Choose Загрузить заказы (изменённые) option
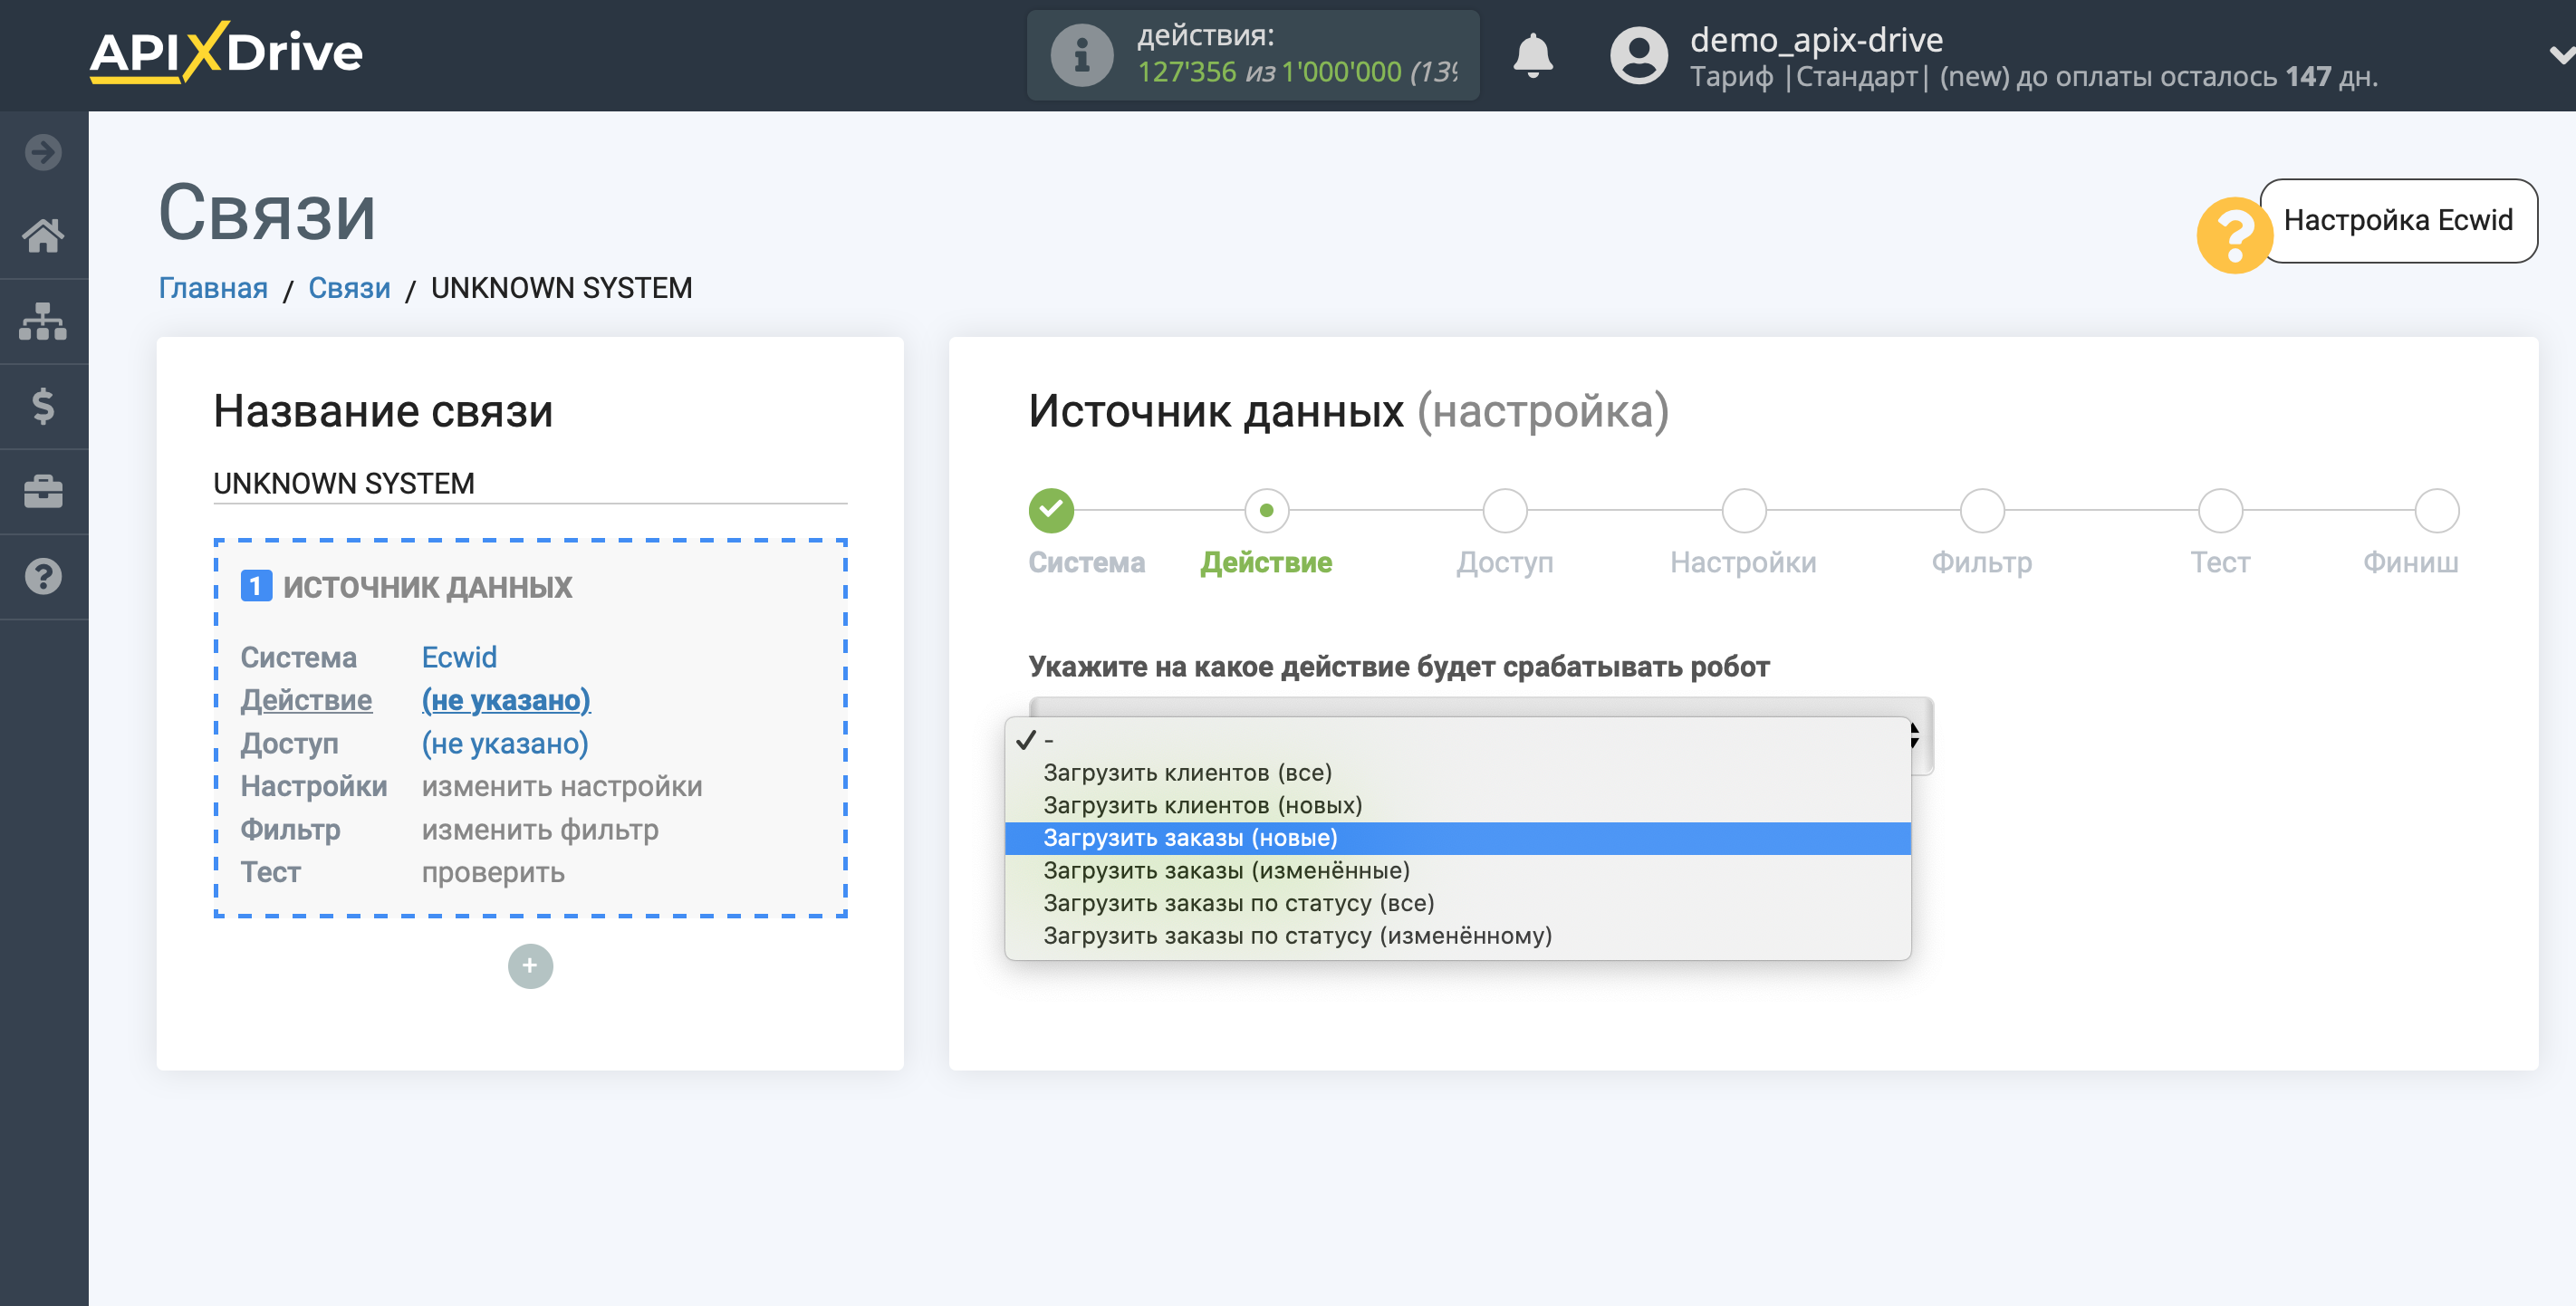Viewport: 2576px width, 1306px height. (x=1457, y=870)
